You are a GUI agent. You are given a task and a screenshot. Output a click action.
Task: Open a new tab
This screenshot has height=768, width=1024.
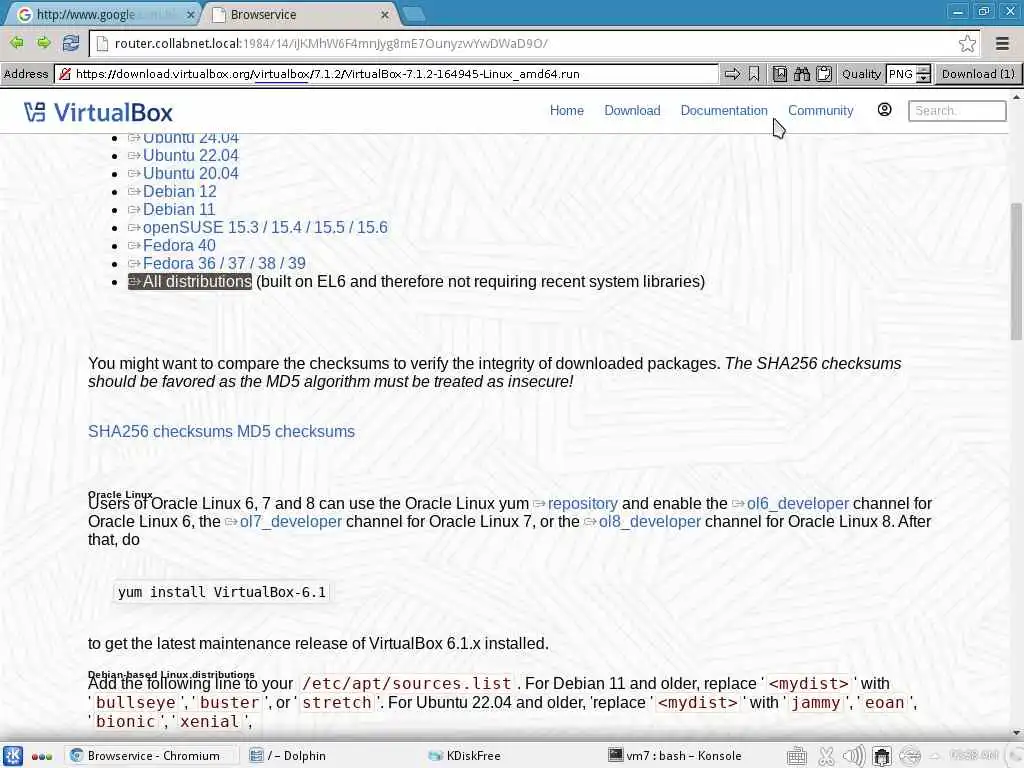point(413,14)
